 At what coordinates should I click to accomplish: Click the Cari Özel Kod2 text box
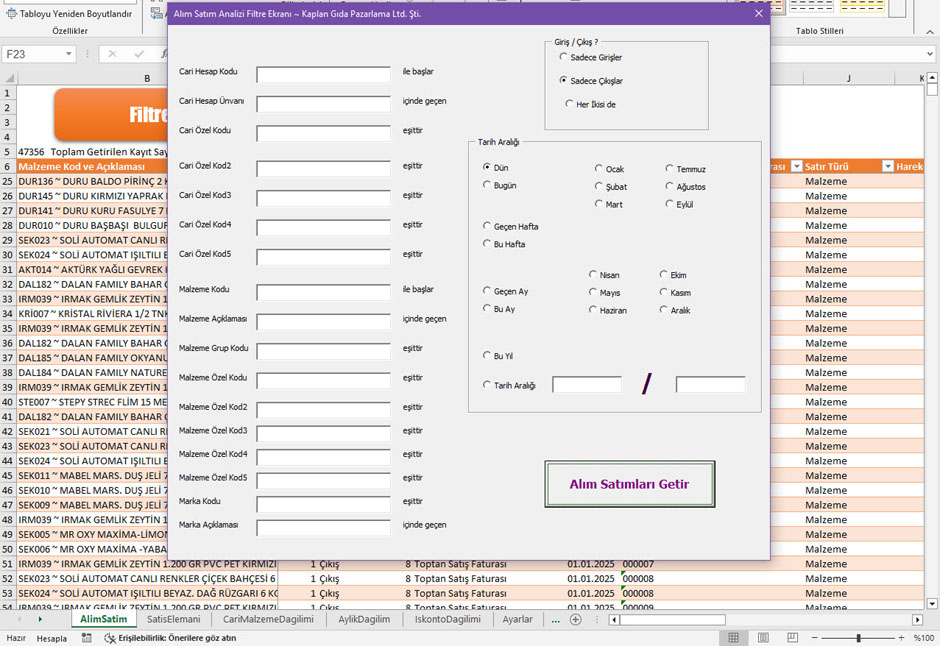click(323, 169)
